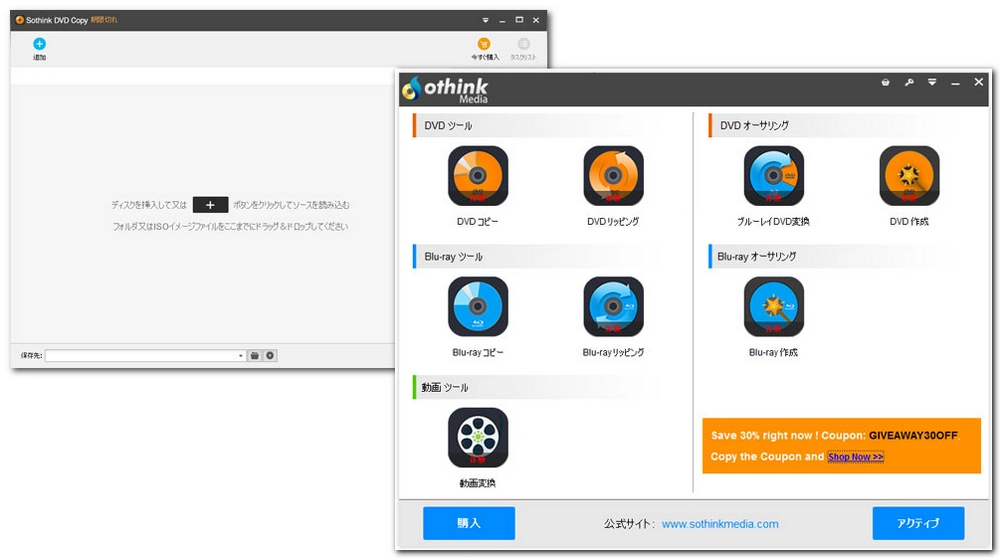Maximize the Sothink DVD Copy window

519,20
